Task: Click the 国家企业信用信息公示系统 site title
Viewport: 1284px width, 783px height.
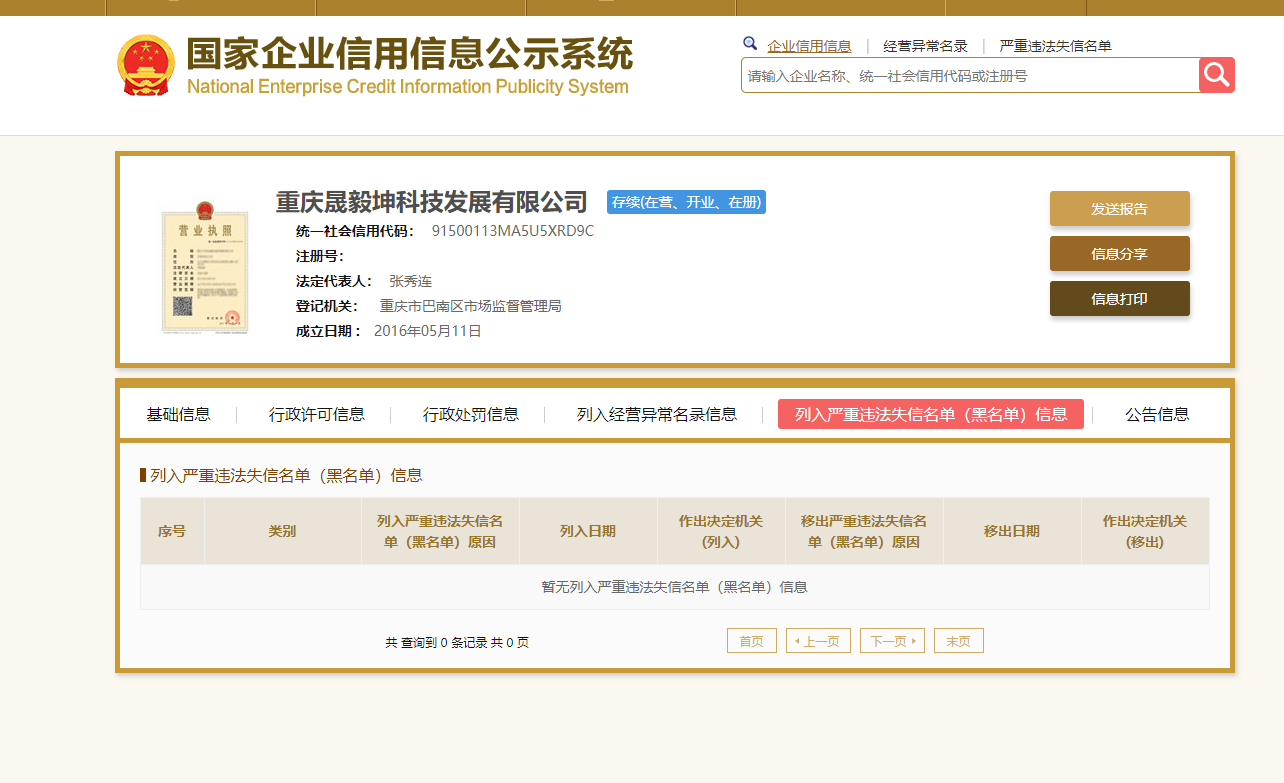Action: click(x=410, y=54)
